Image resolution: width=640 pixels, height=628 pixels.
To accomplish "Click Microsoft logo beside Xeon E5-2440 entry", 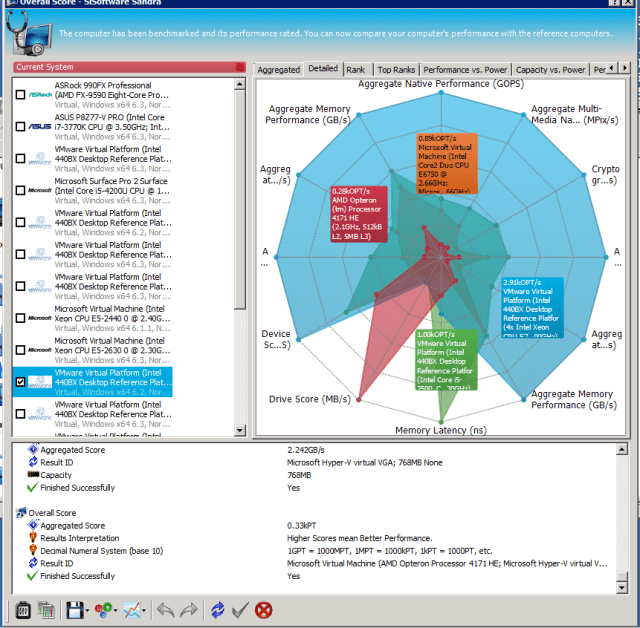I will [x=40, y=318].
